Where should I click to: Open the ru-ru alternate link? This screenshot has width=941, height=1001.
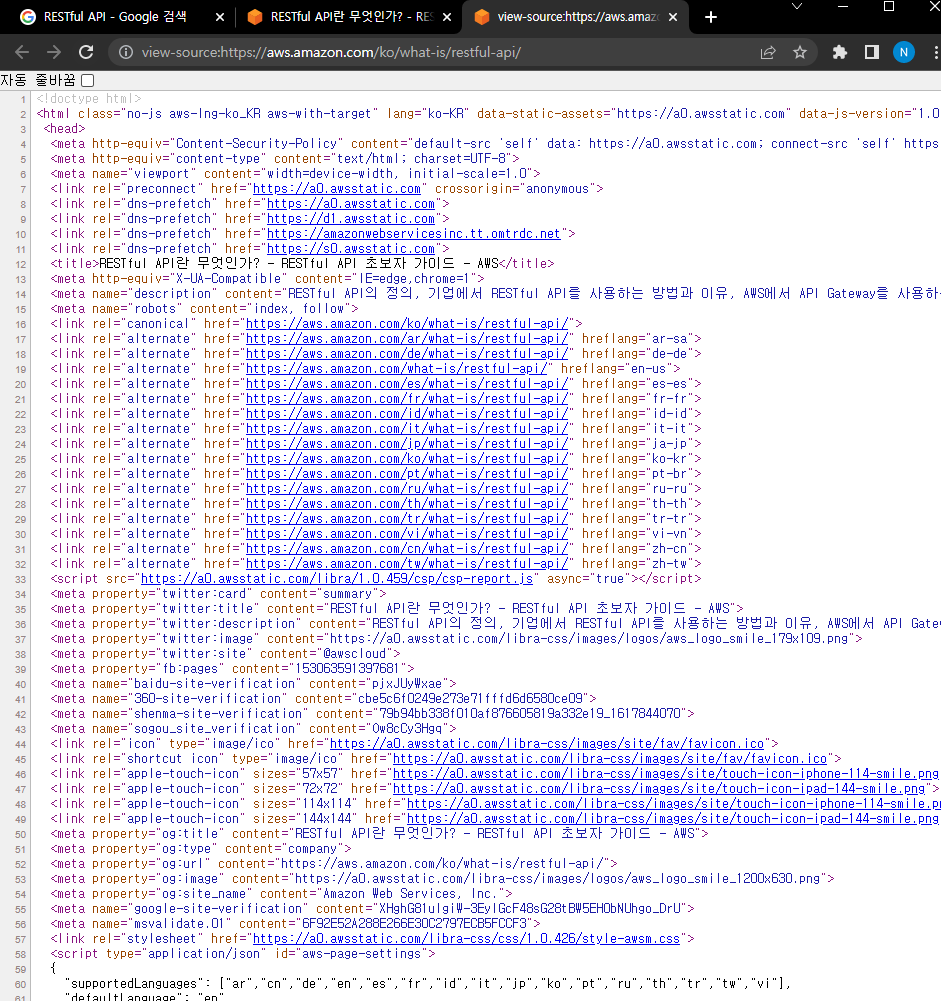pos(407,489)
